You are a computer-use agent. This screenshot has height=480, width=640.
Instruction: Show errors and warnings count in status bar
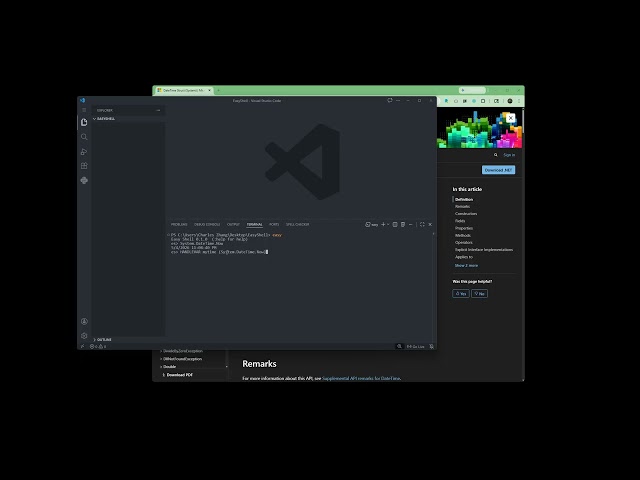point(98,347)
